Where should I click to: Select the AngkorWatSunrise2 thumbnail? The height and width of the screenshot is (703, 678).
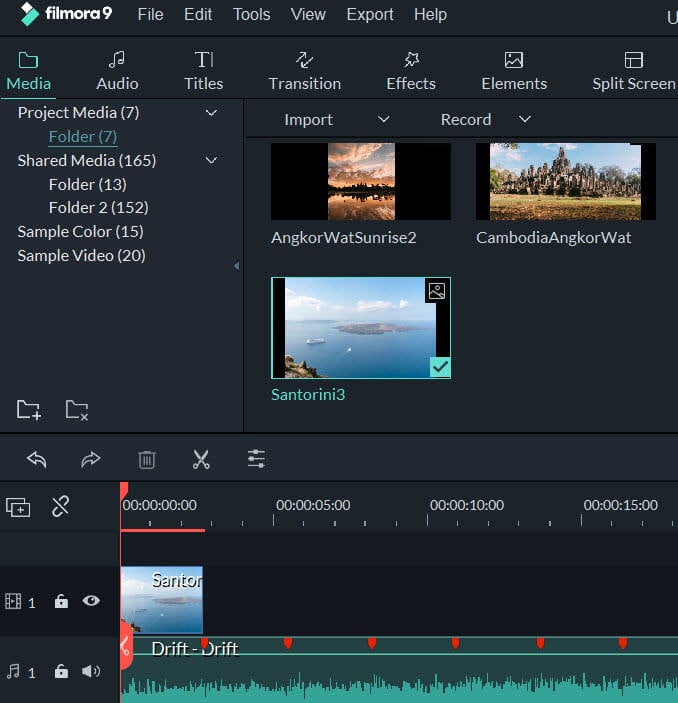tap(361, 182)
